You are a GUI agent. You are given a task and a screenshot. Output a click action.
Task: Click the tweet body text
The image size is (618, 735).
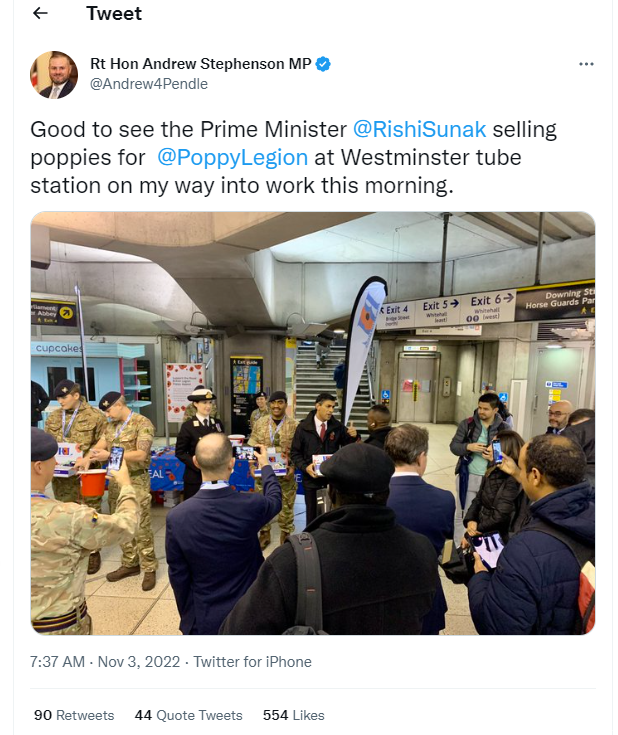[x=294, y=158]
